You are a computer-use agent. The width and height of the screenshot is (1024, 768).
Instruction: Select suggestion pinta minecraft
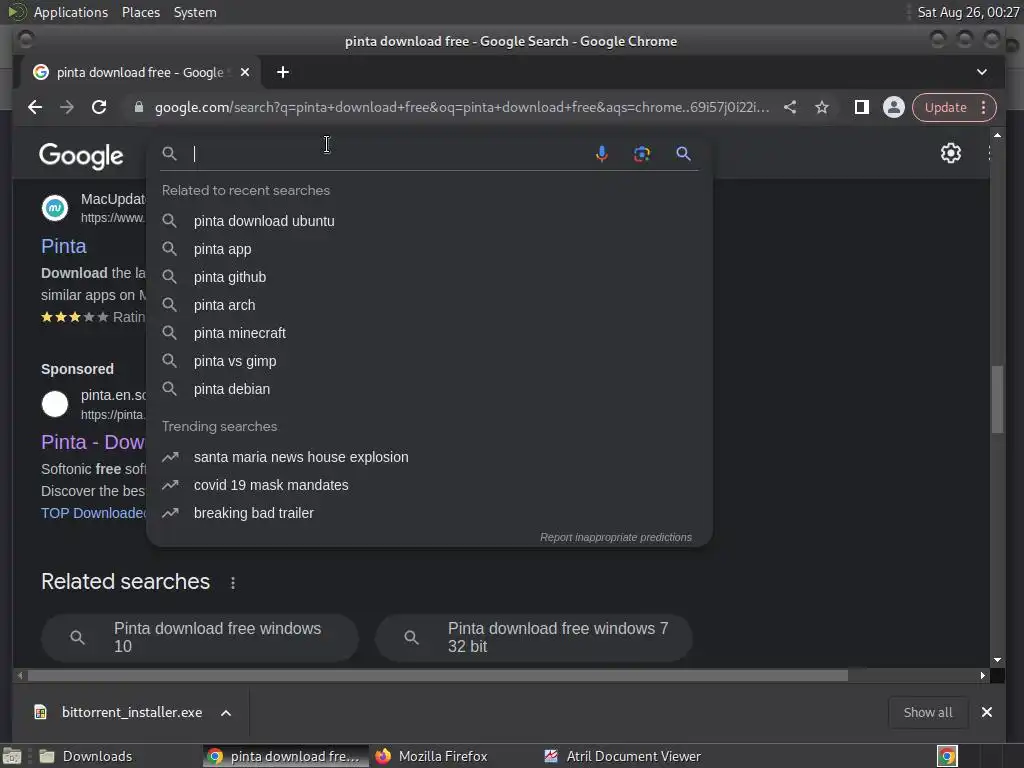pyautogui.click(x=429, y=333)
